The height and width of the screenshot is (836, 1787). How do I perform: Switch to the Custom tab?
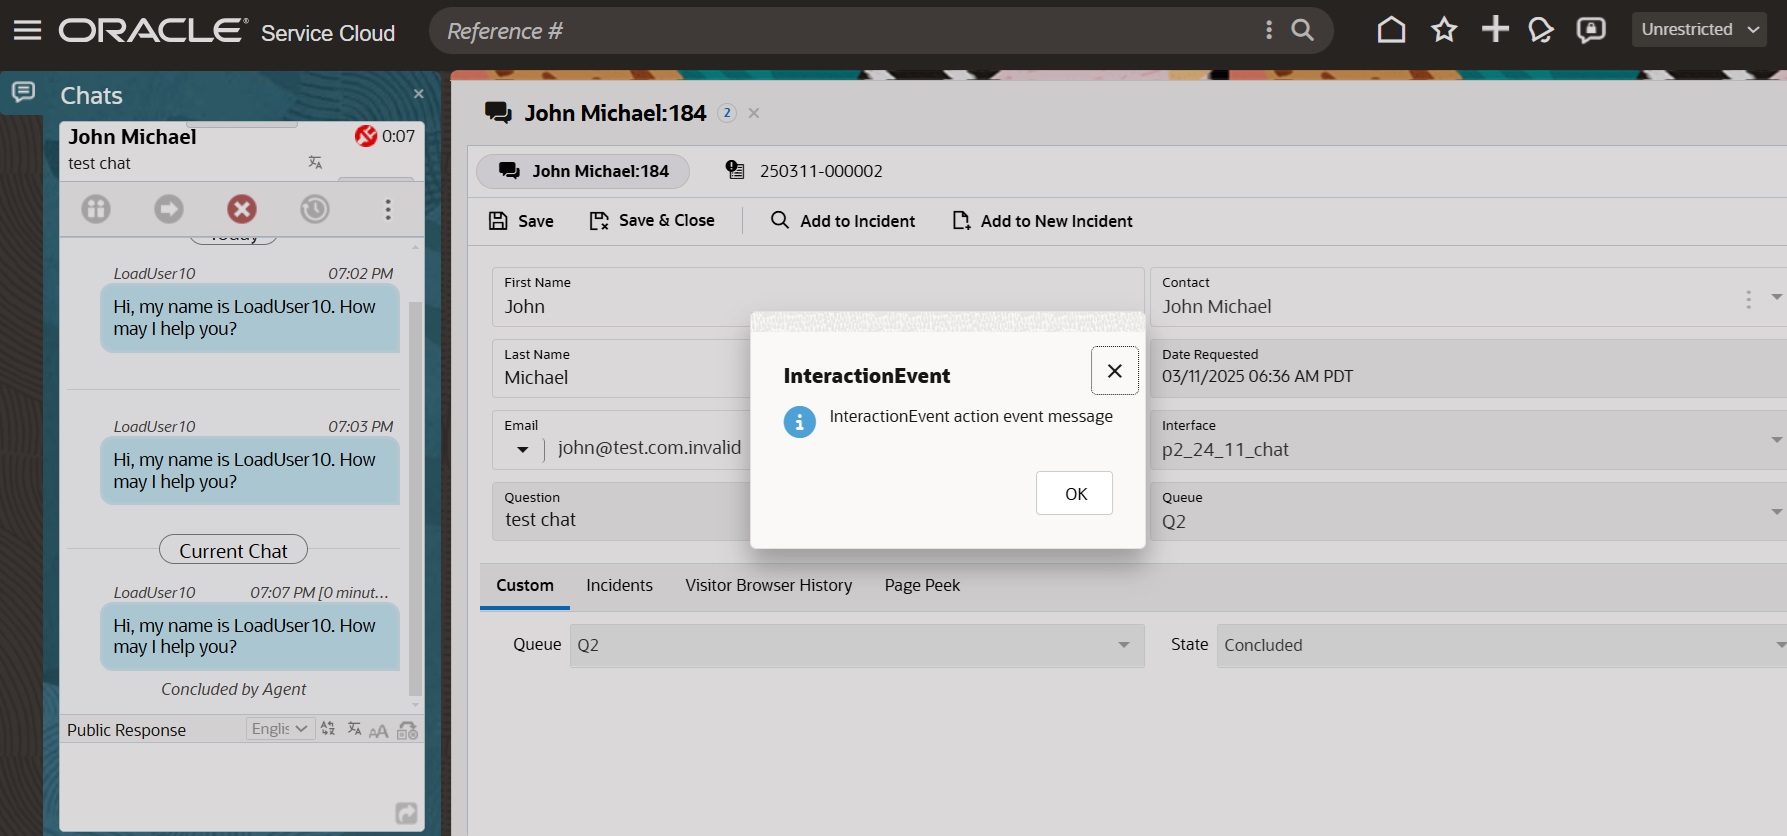(x=525, y=586)
